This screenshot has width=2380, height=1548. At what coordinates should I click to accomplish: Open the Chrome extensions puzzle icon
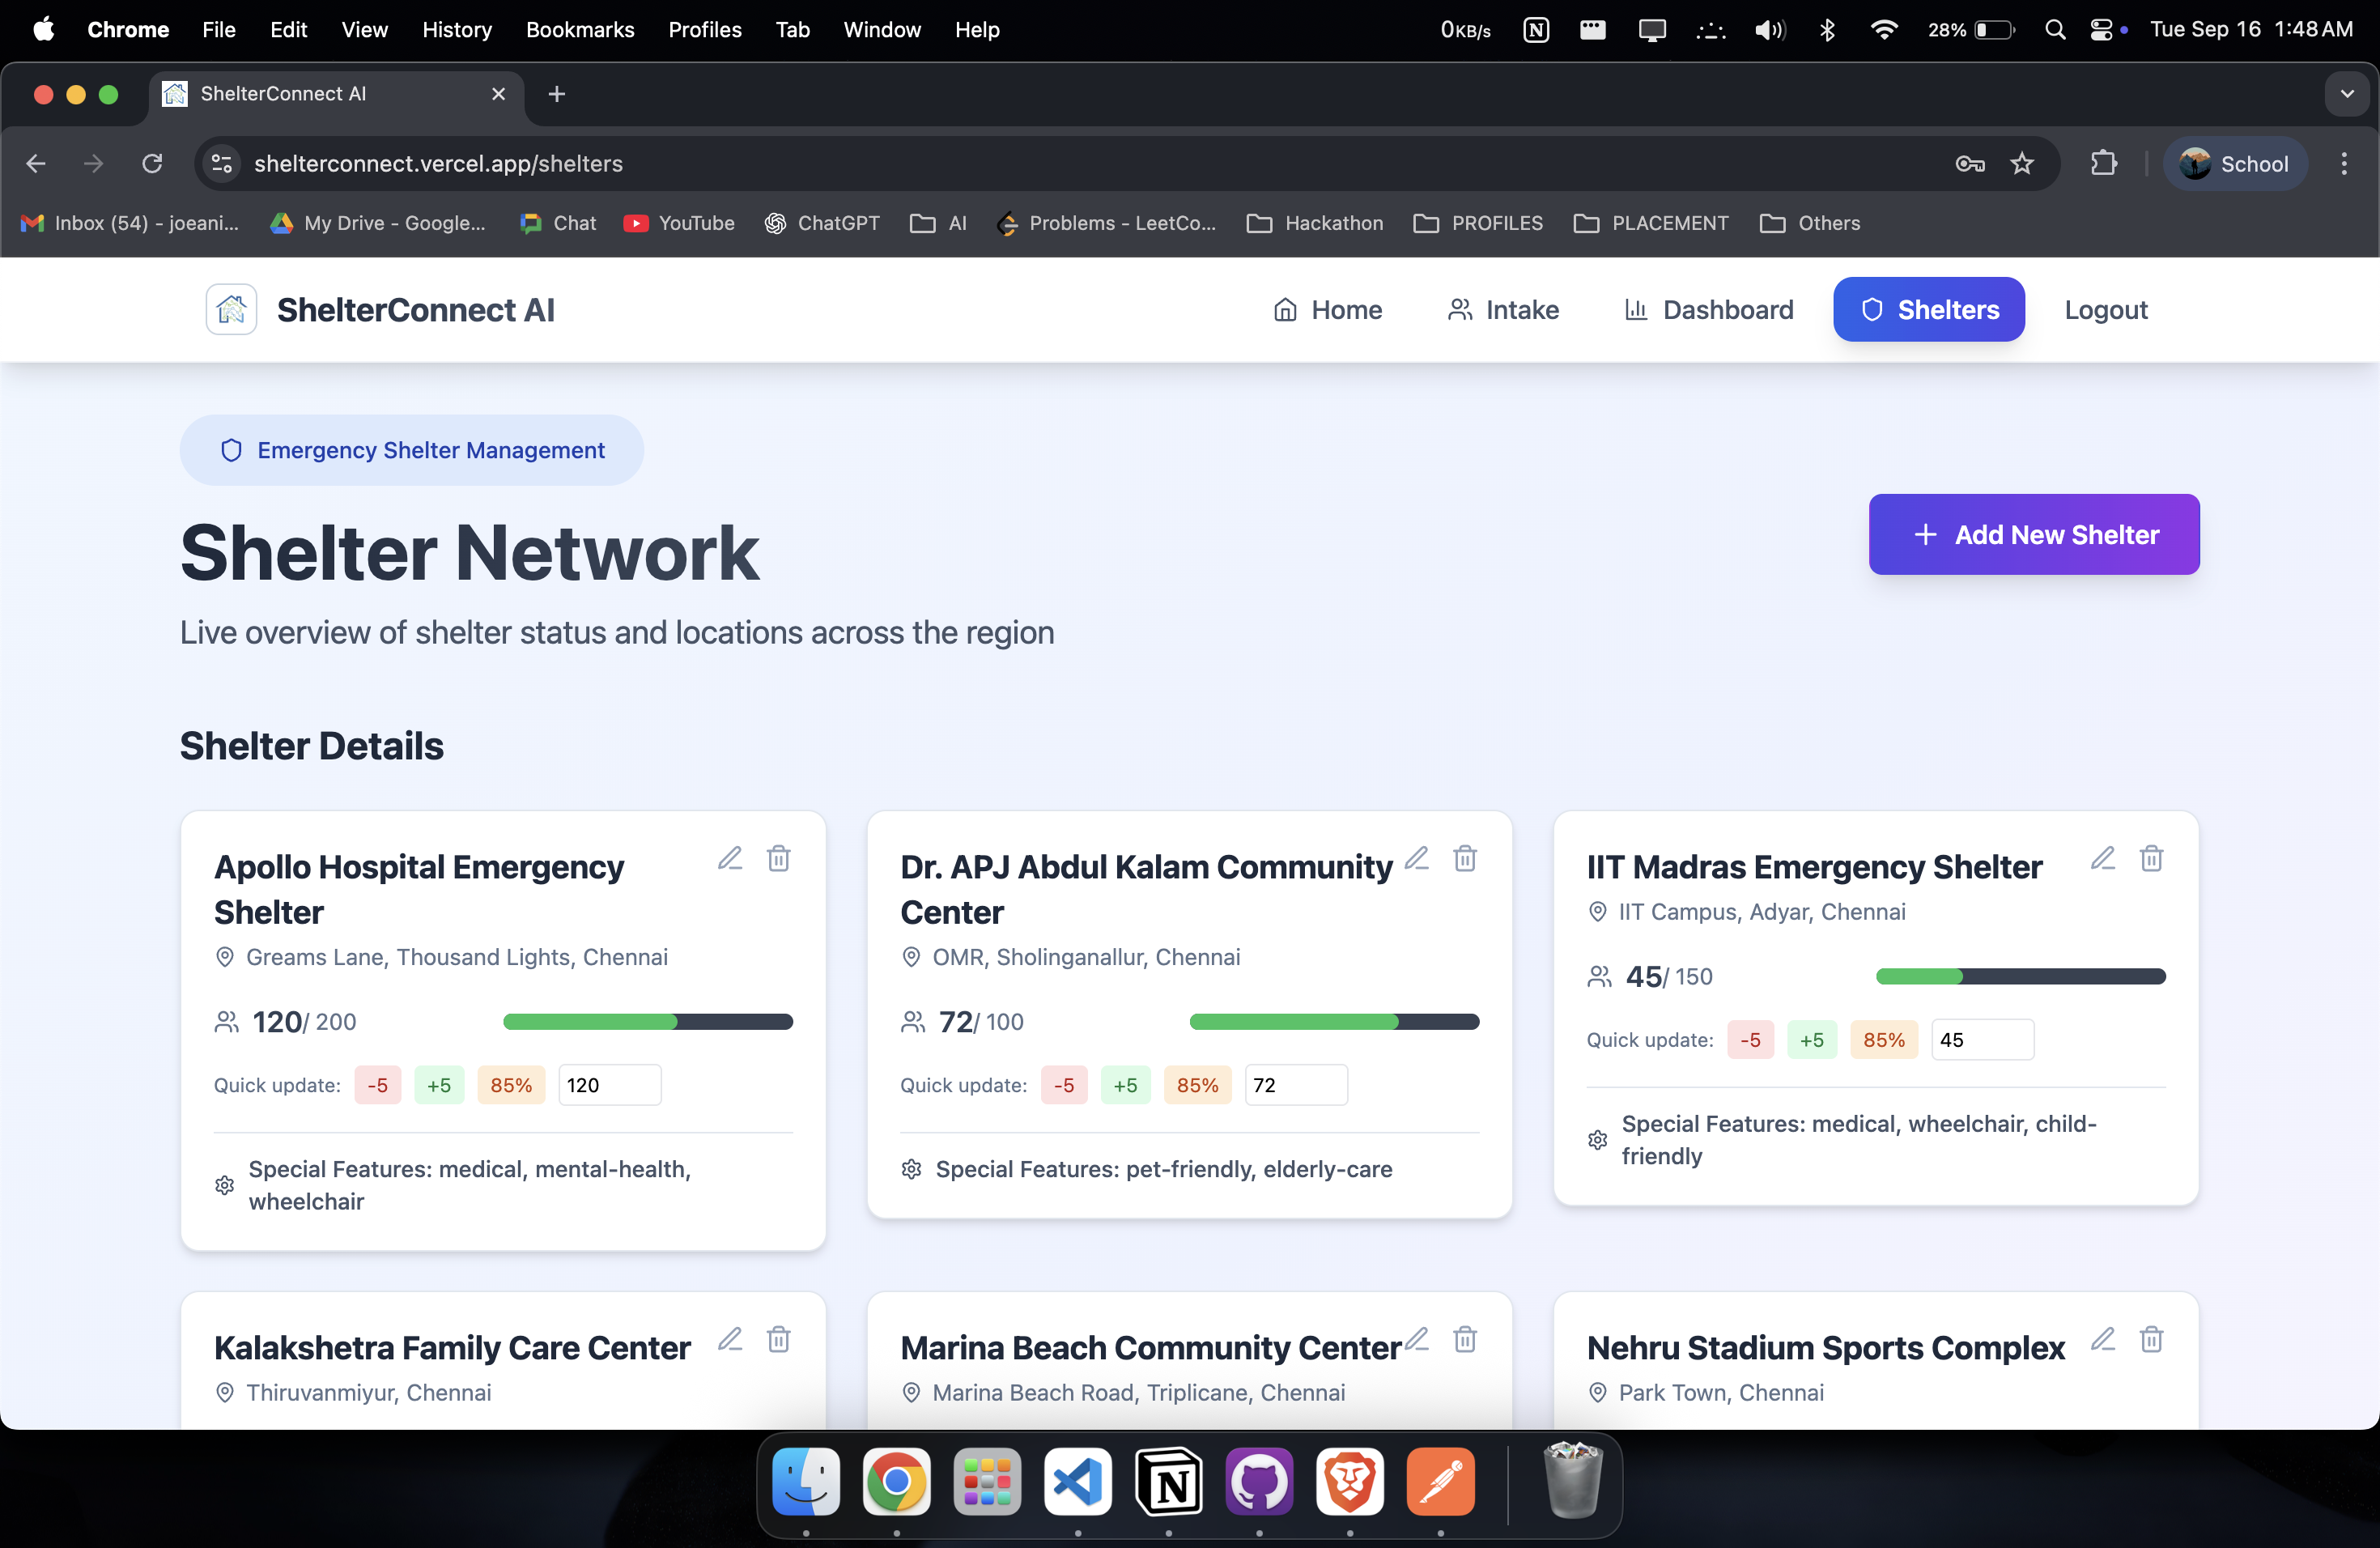[2103, 163]
